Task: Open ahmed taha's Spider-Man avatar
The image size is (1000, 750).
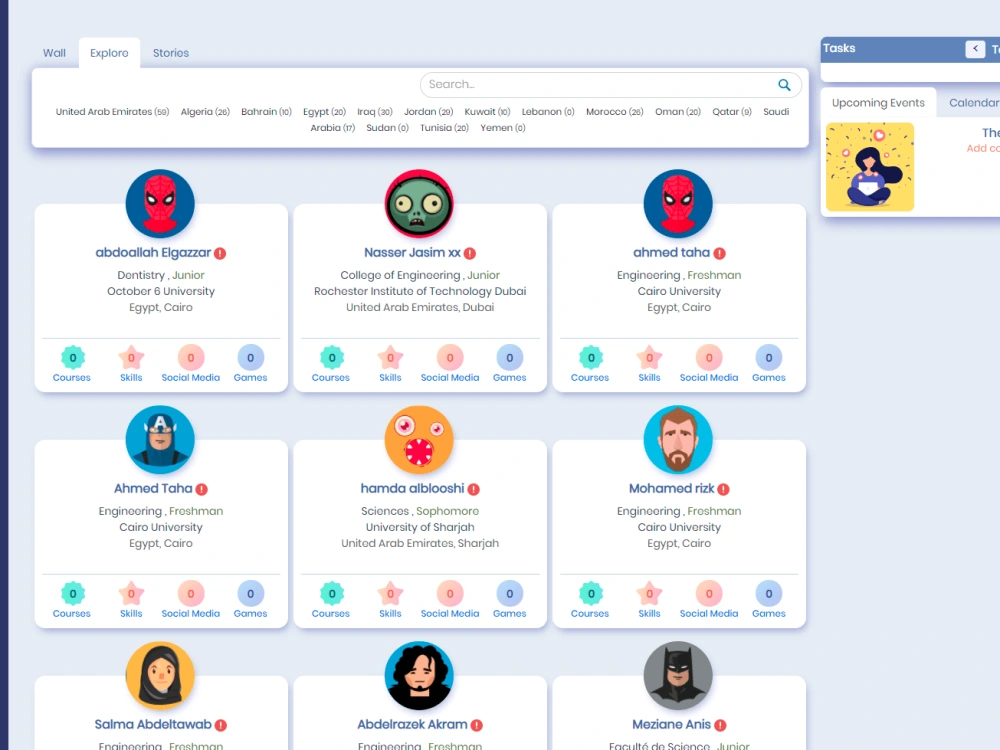Action: coord(678,203)
